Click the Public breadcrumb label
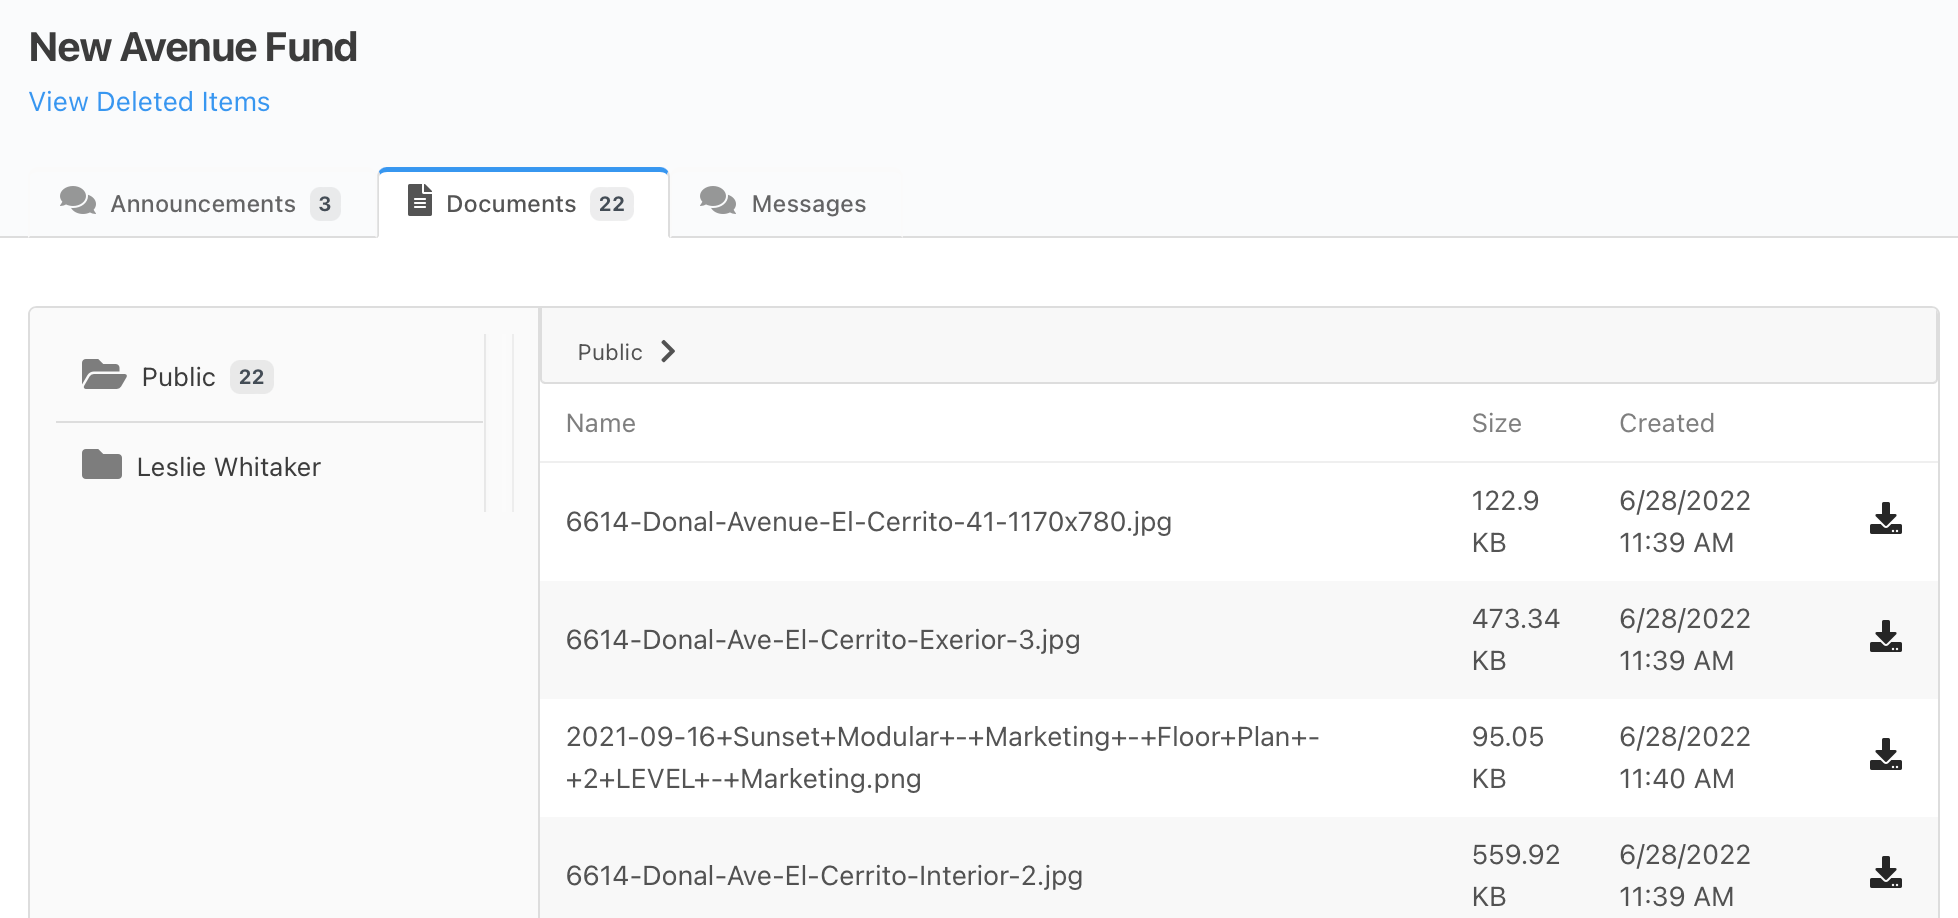Image resolution: width=1958 pixels, height=918 pixels. [609, 352]
